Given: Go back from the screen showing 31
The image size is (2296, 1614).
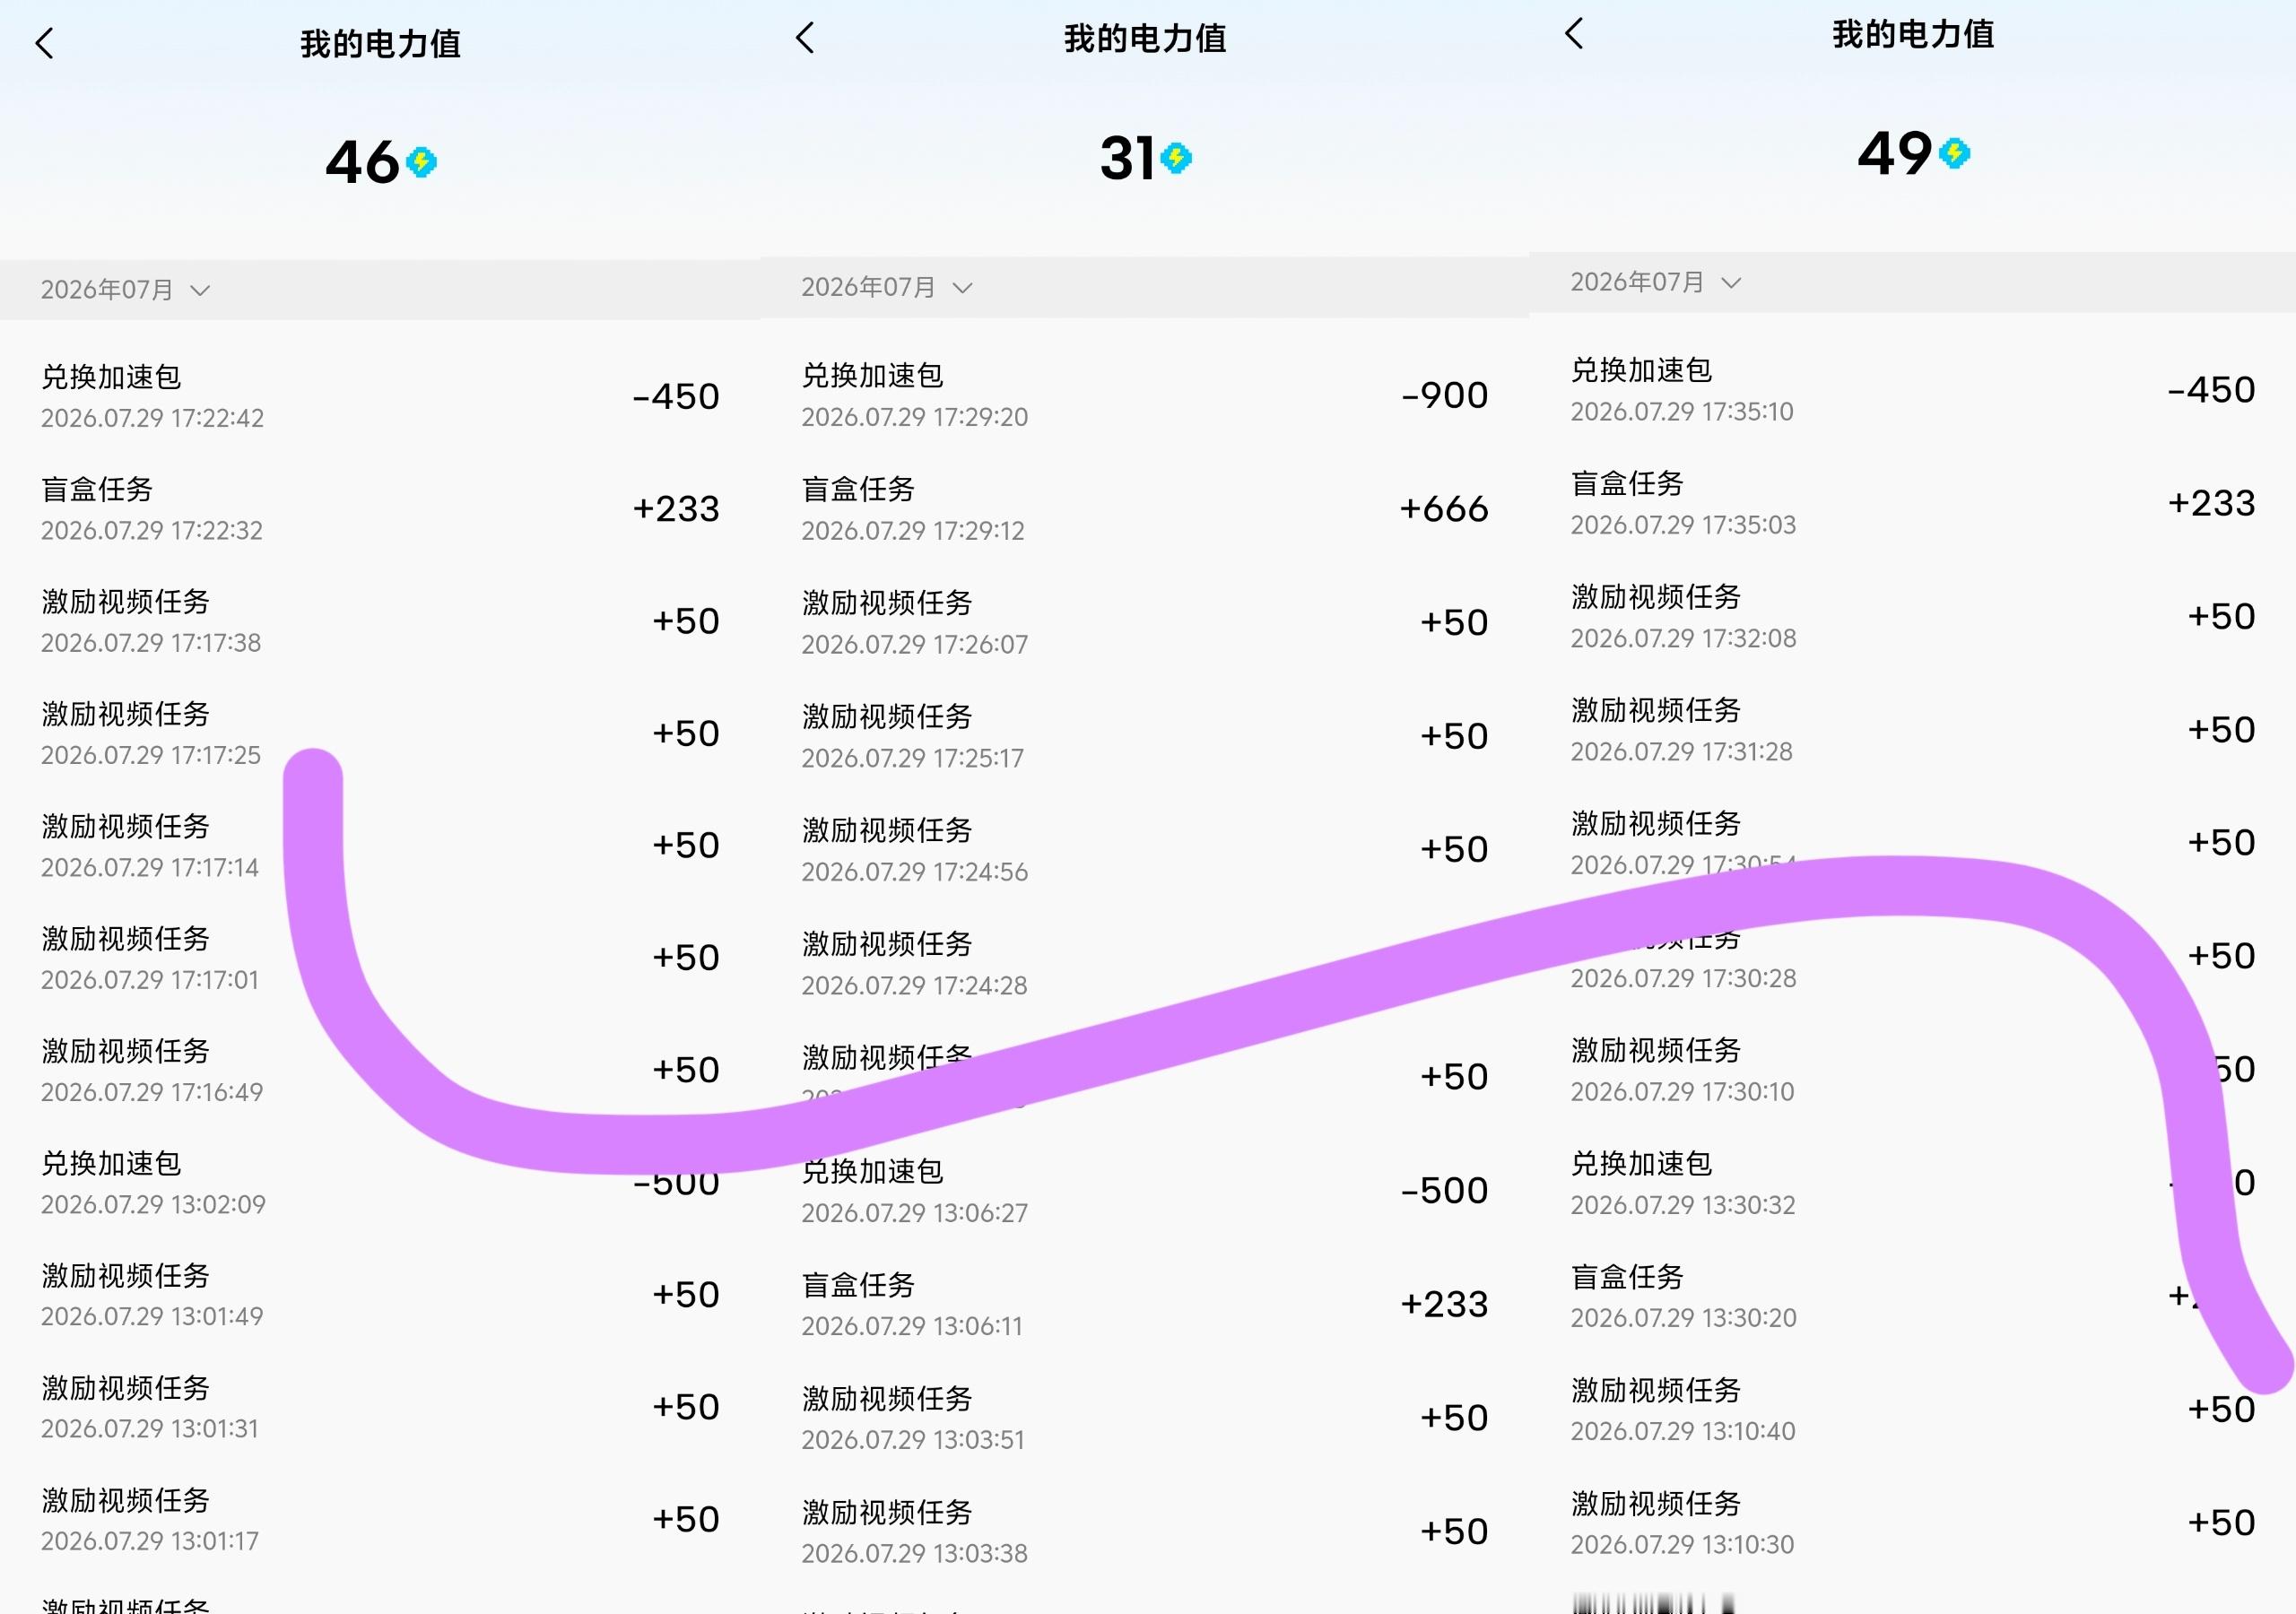Looking at the screenshot, I should (805, 38).
